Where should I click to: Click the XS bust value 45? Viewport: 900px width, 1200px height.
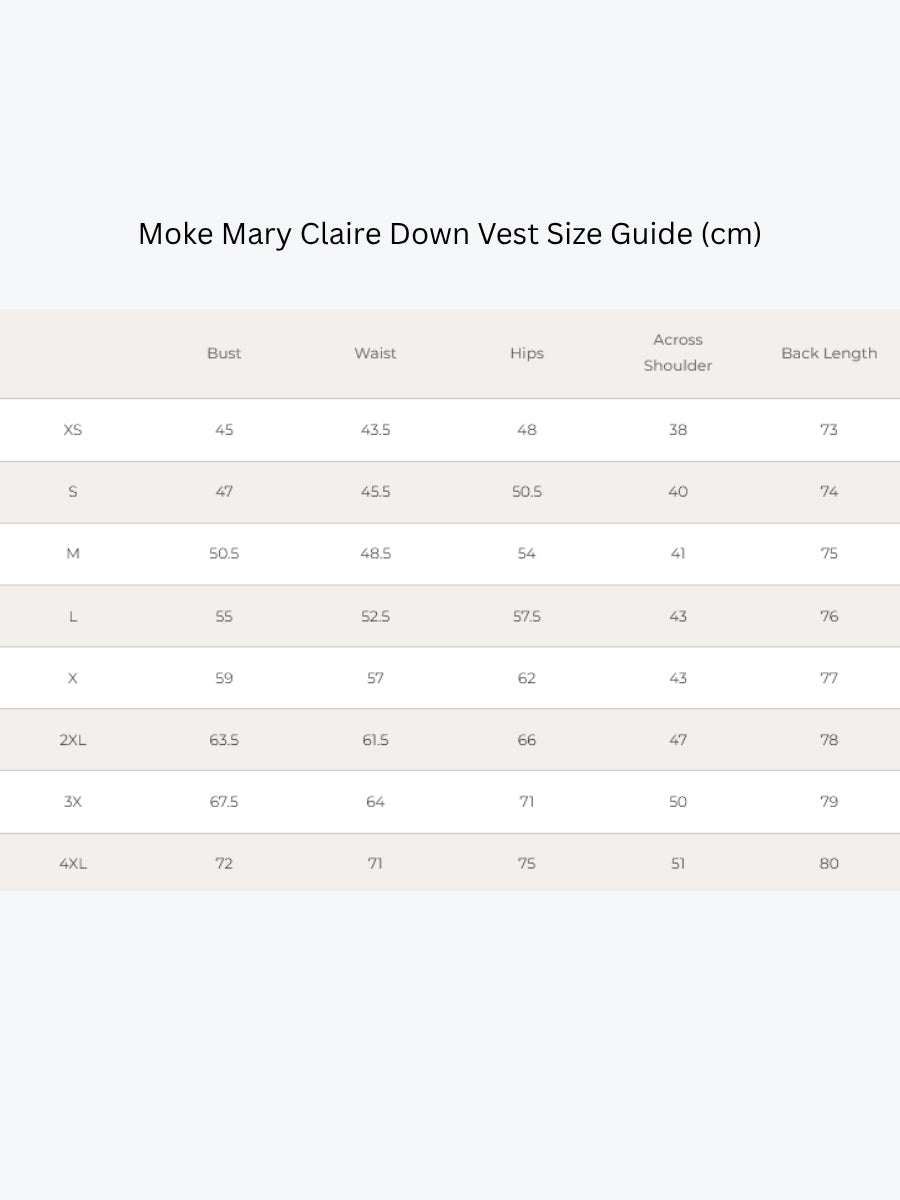(x=224, y=430)
